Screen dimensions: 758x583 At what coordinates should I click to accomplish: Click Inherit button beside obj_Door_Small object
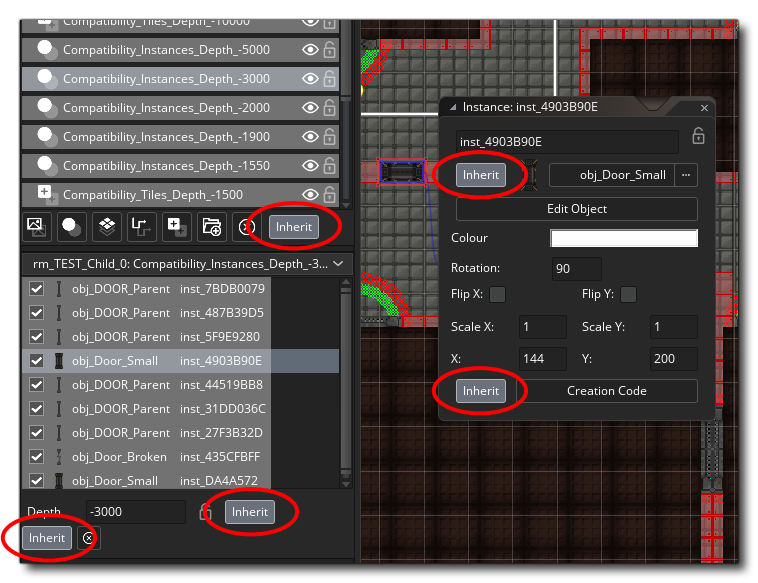click(481, 175)
